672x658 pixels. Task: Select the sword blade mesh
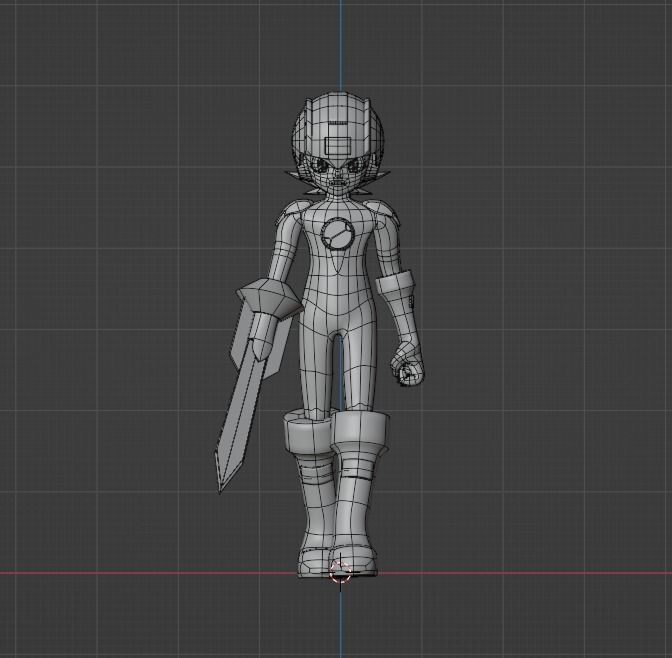(239, 414)
